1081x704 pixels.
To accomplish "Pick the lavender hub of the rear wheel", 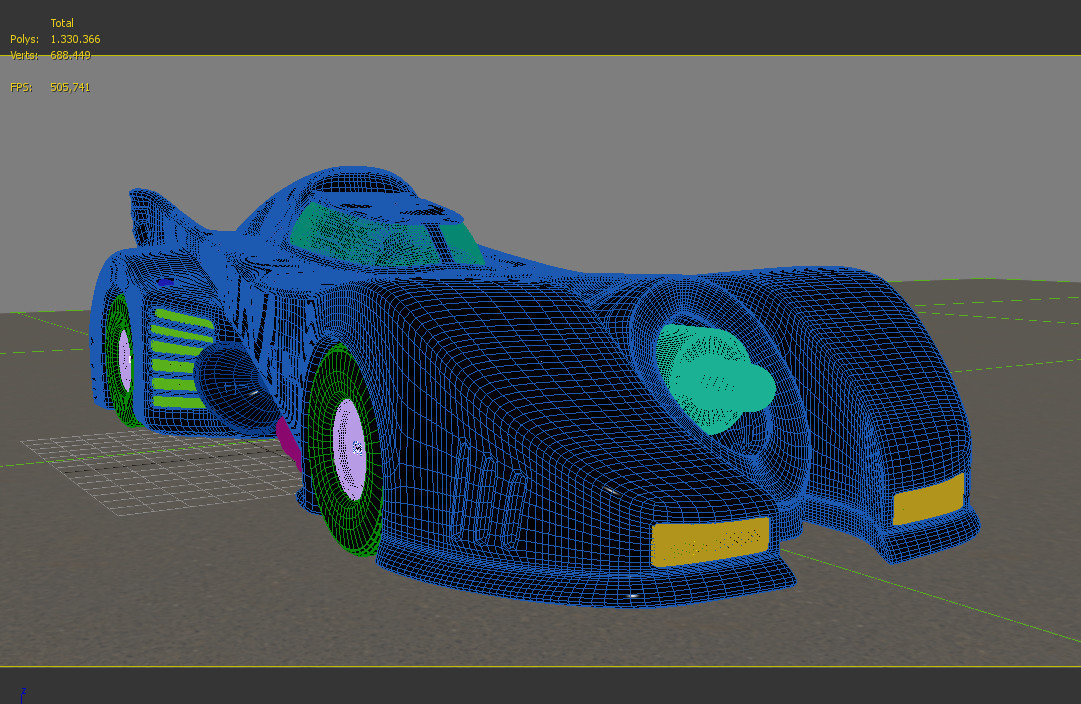I will click(x=125, y=360).
